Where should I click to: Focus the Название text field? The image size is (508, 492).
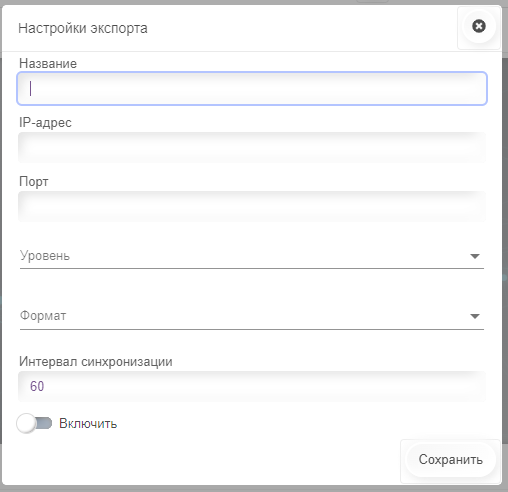(252, 88)
